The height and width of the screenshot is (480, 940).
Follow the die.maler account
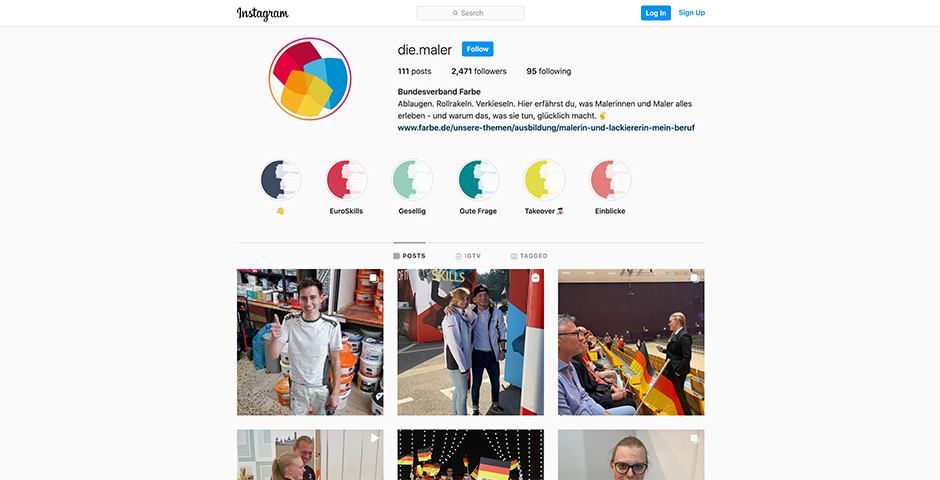pyautogui.click(x=478, y=49)
